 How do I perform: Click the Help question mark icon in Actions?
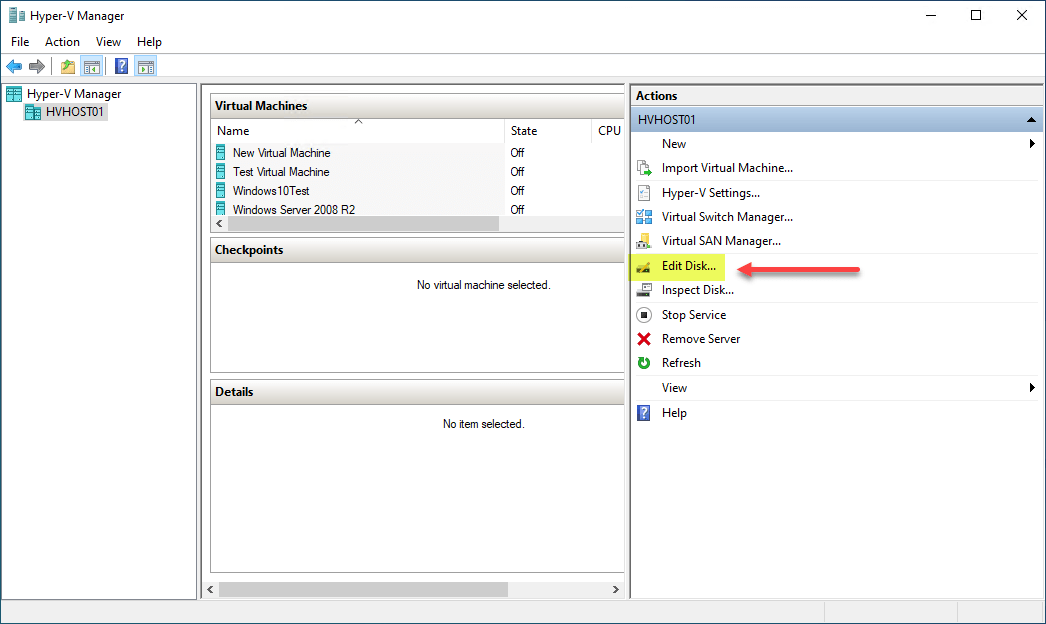click(644, 412)
